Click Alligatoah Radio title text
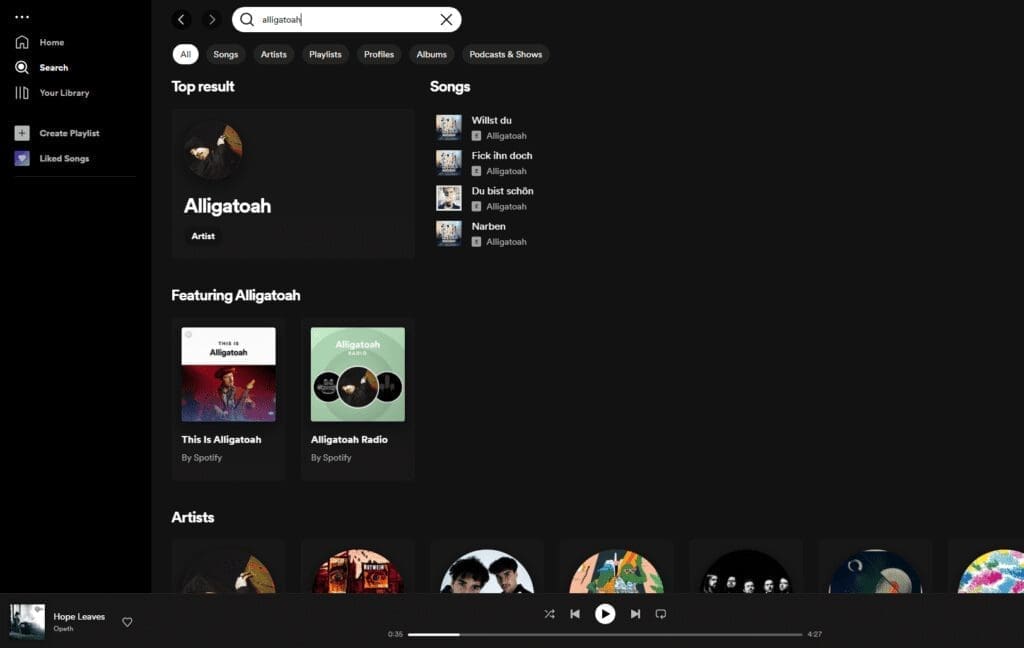The height and width of the screenshot is (648, 1024). (349, 440)
